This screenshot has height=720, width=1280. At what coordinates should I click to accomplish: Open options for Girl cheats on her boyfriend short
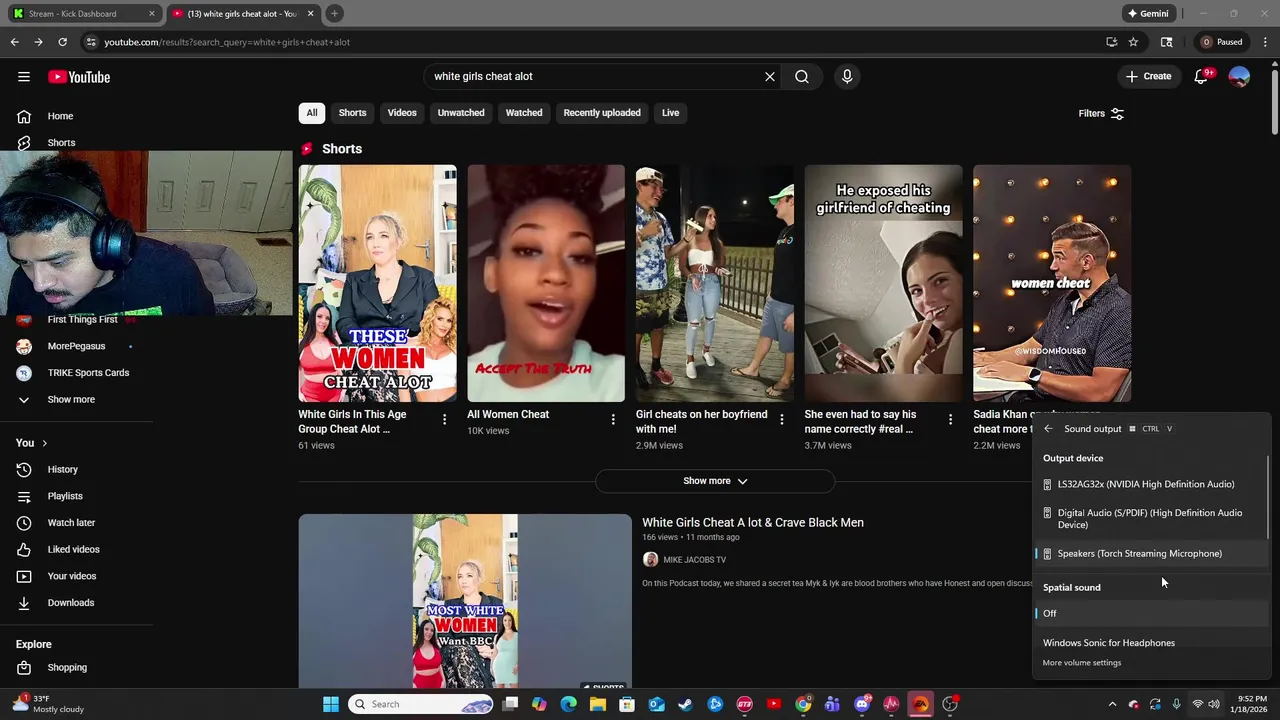782,420
